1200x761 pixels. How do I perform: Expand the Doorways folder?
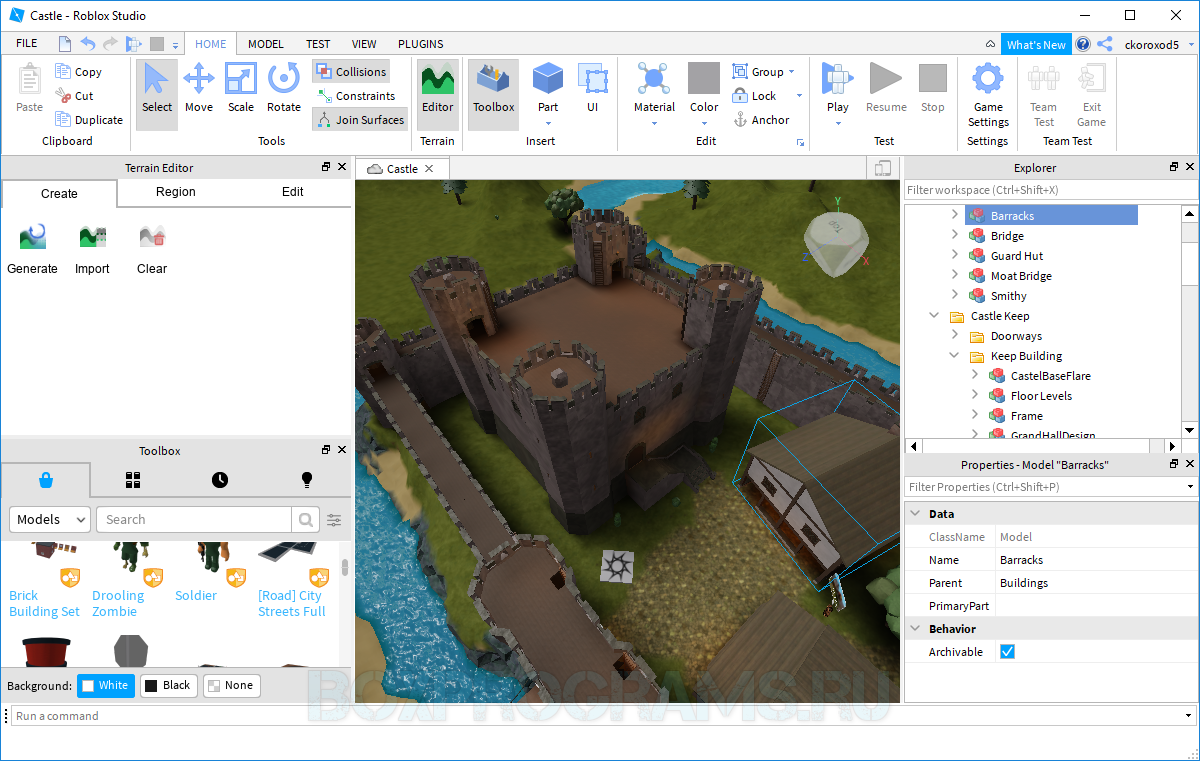click(954, 336)
